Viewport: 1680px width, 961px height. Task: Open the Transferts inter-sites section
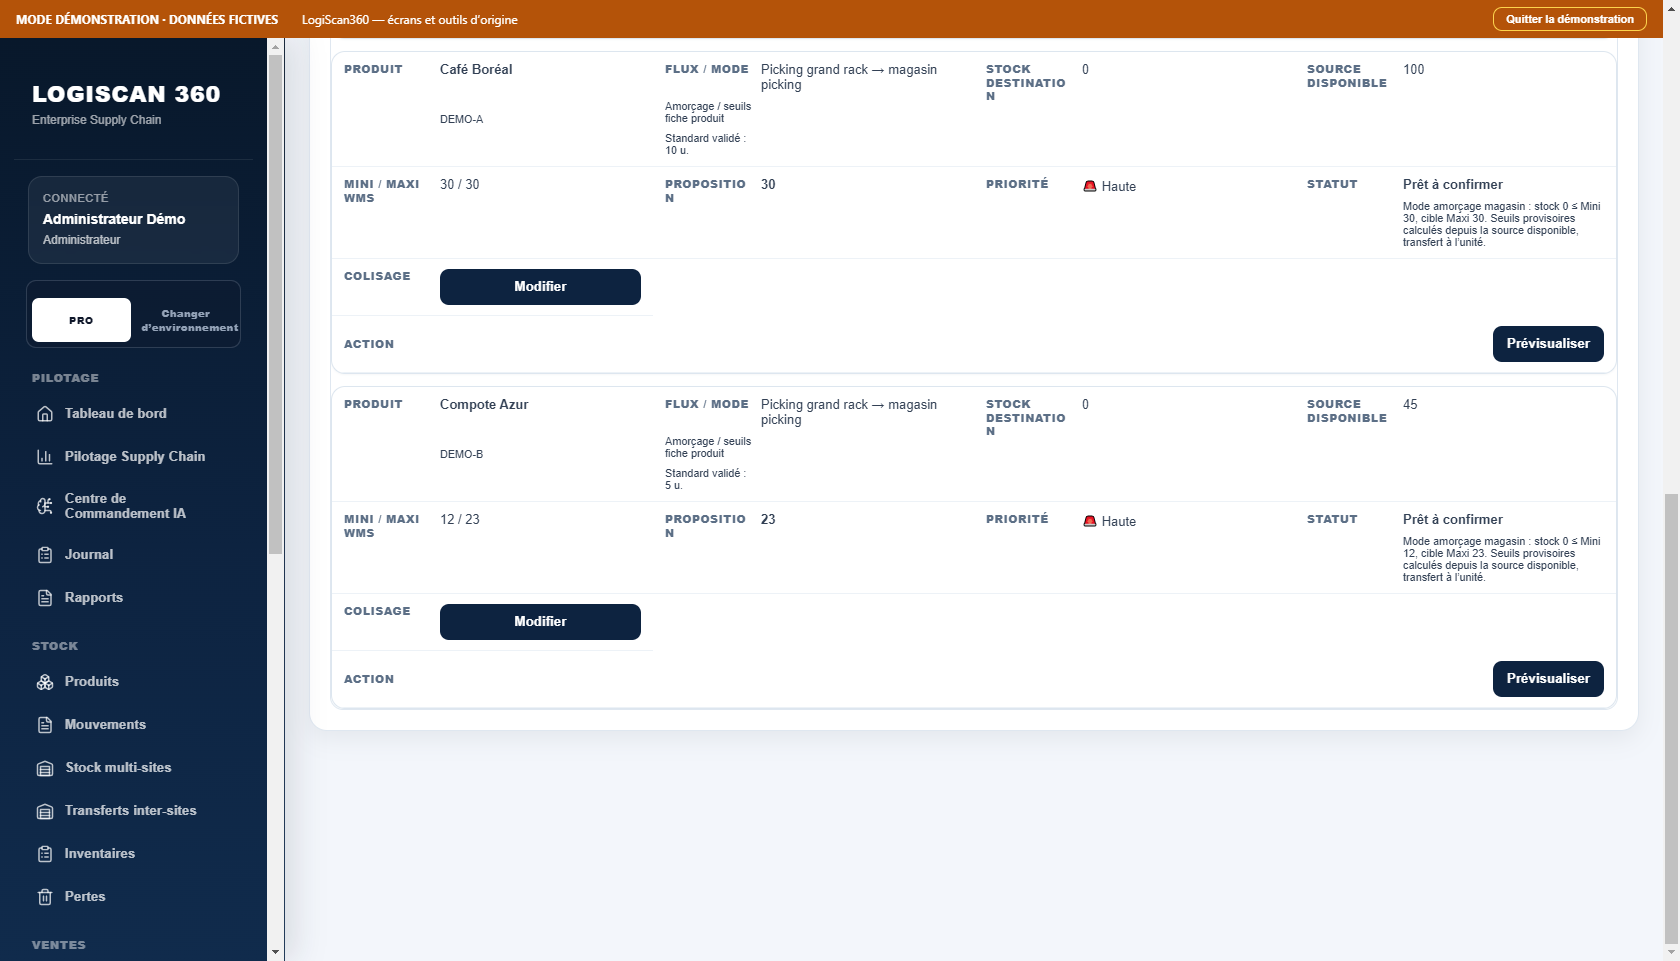coord(130,810)
